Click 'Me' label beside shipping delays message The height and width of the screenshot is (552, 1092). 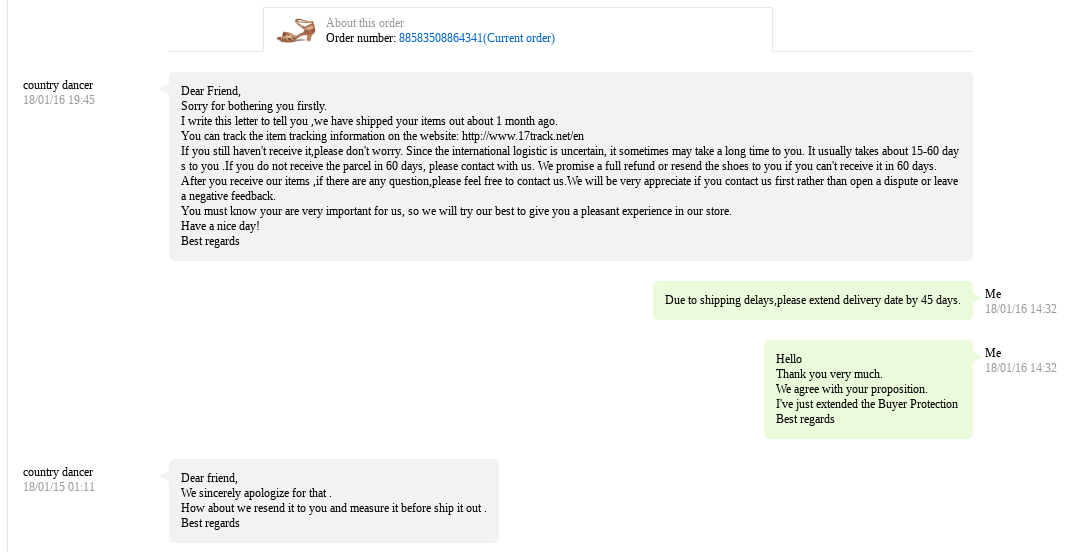point(992,294)
